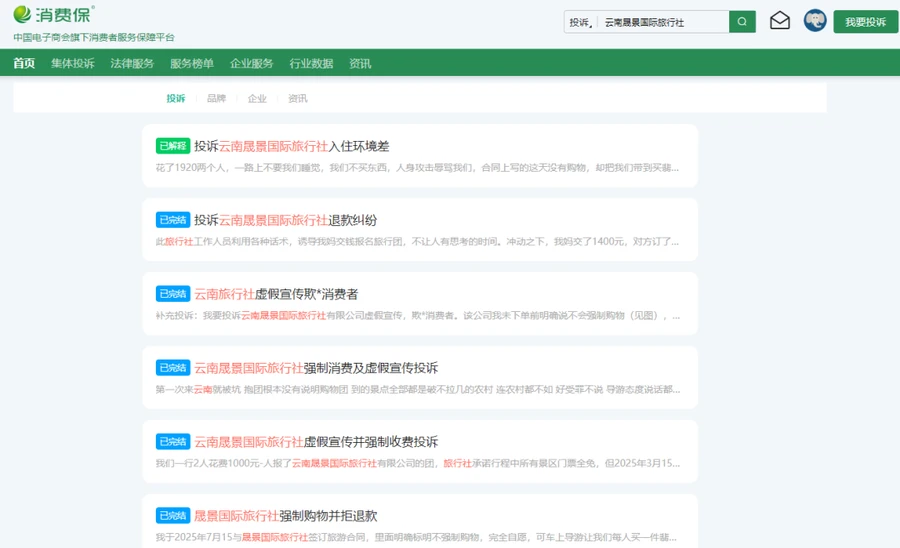Click summary text starting 我们一行2人花费1000元
The width and height of the screenshot is (900, 548).
click(417, 463)
